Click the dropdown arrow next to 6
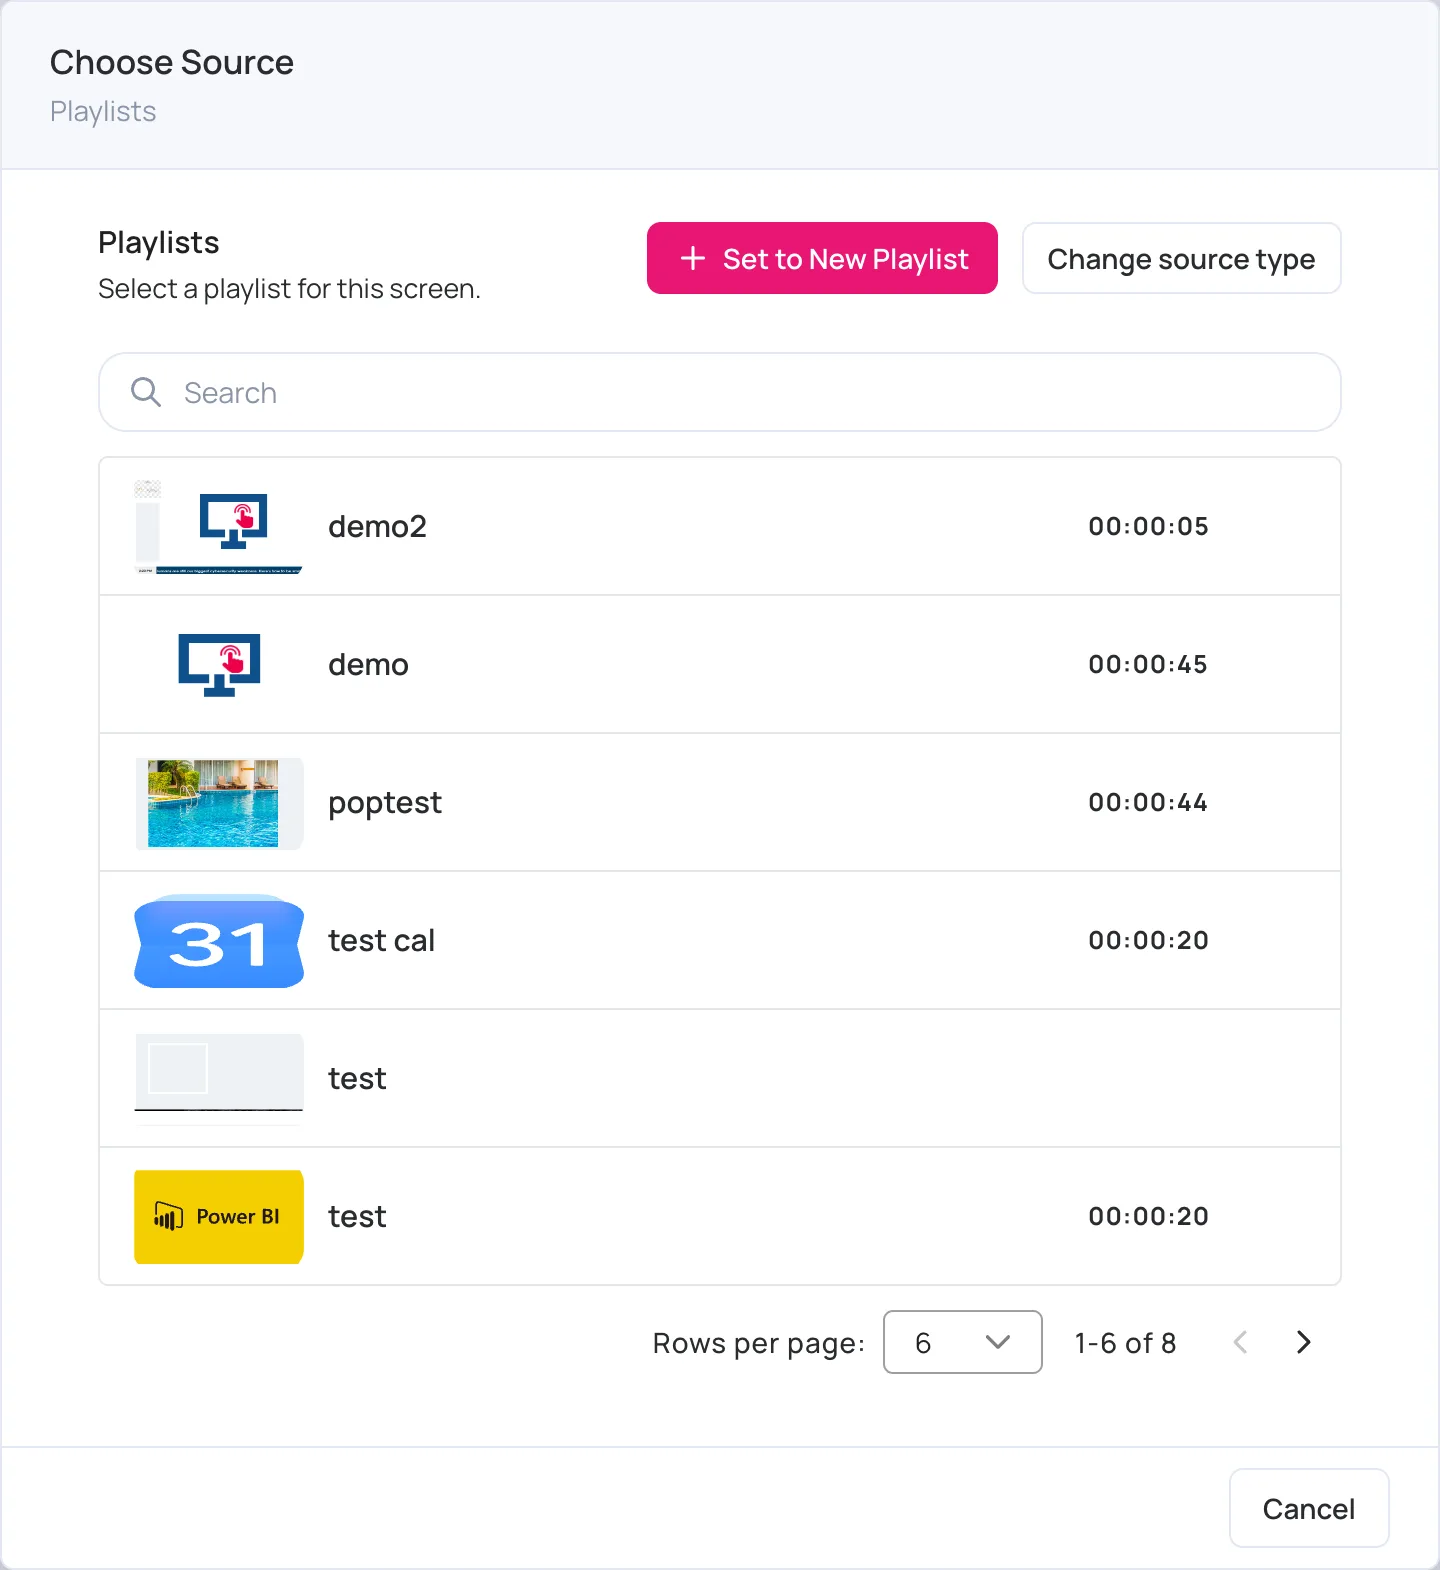Screen dimensions: 1440x1570 (x=998, y=1342)
